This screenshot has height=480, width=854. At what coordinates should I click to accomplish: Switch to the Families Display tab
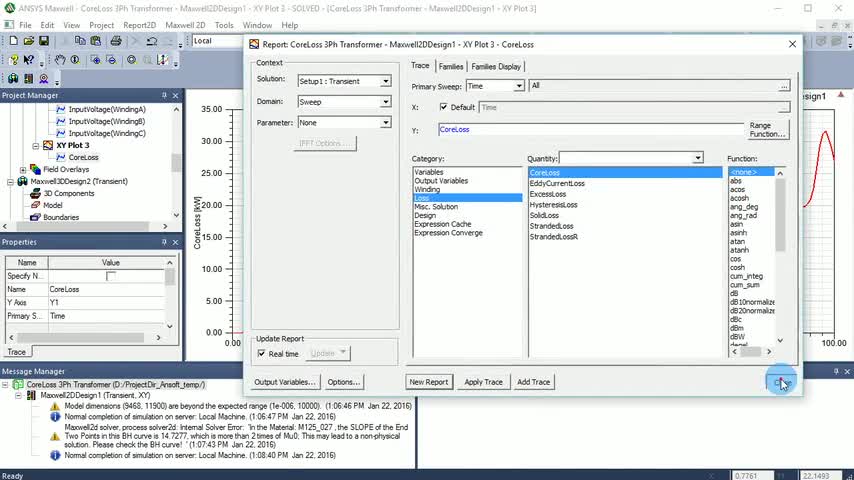[x=496, y=66]
